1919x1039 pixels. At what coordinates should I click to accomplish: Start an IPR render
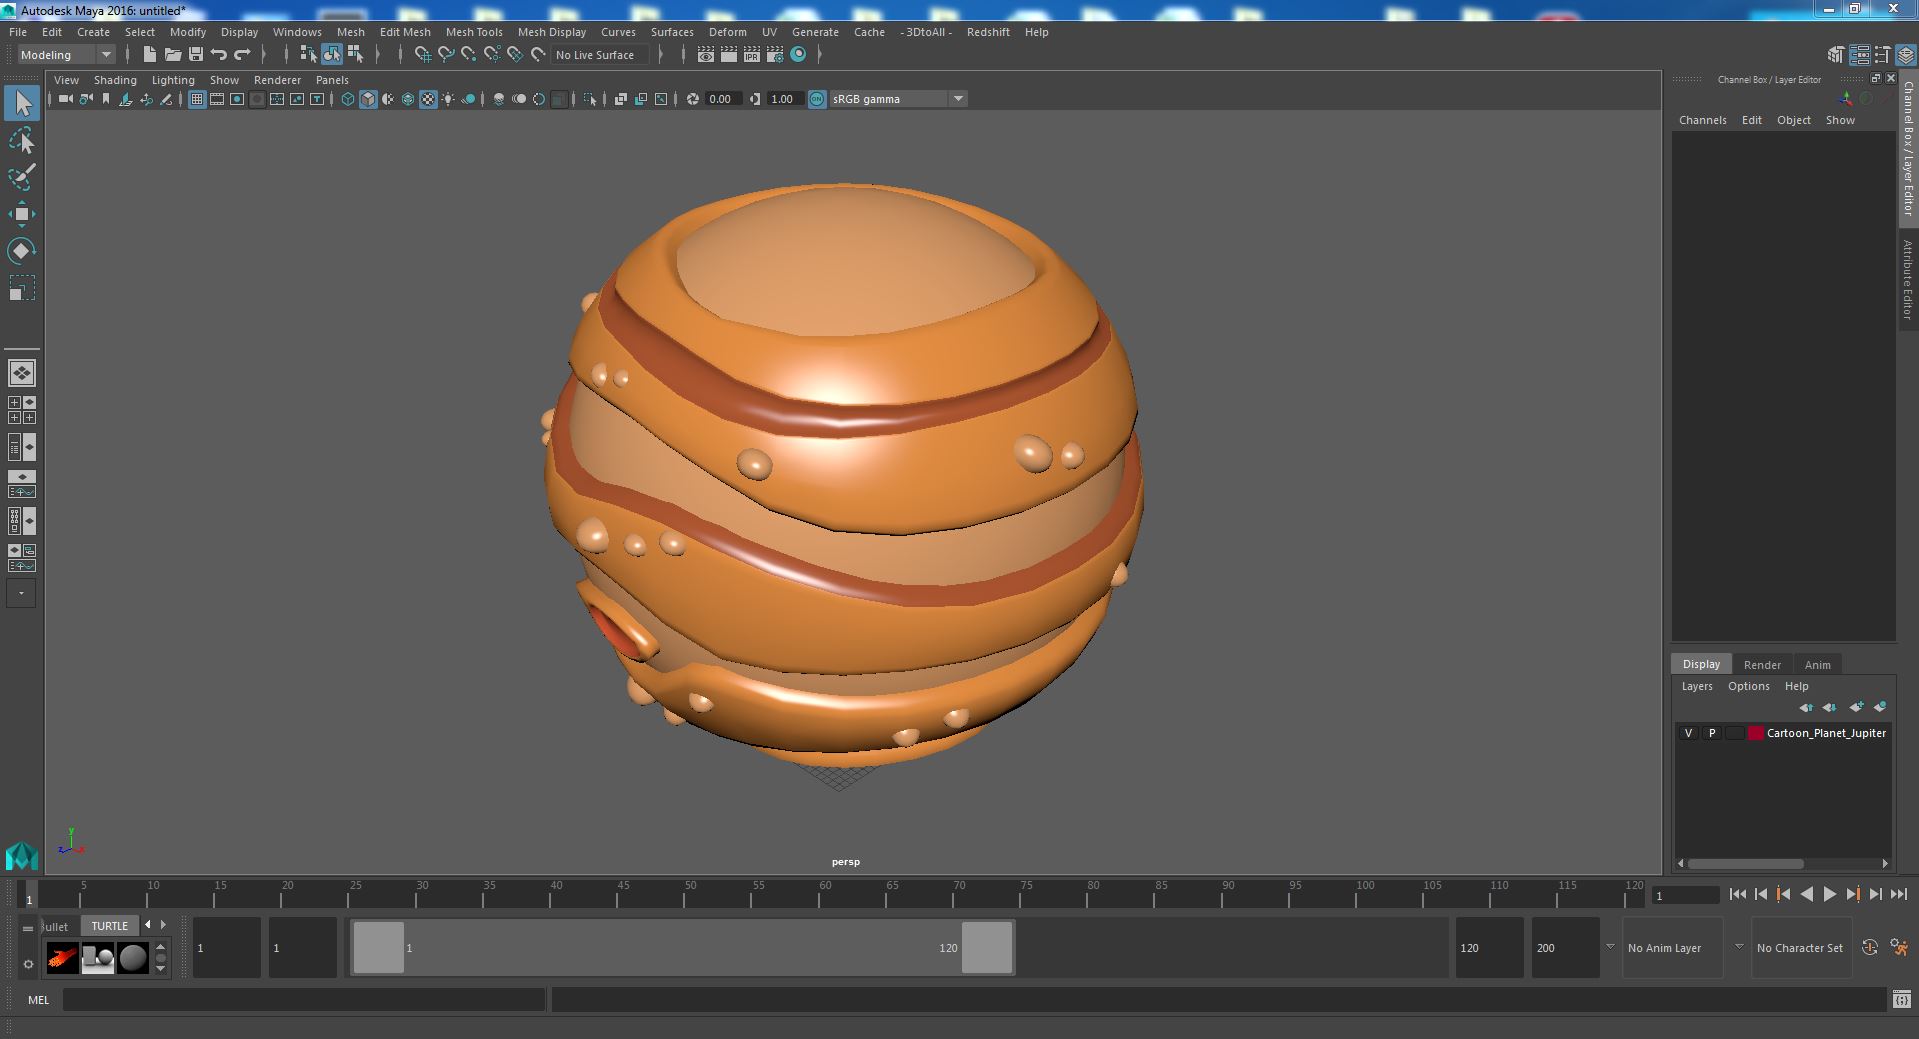(x=752, y=55)
